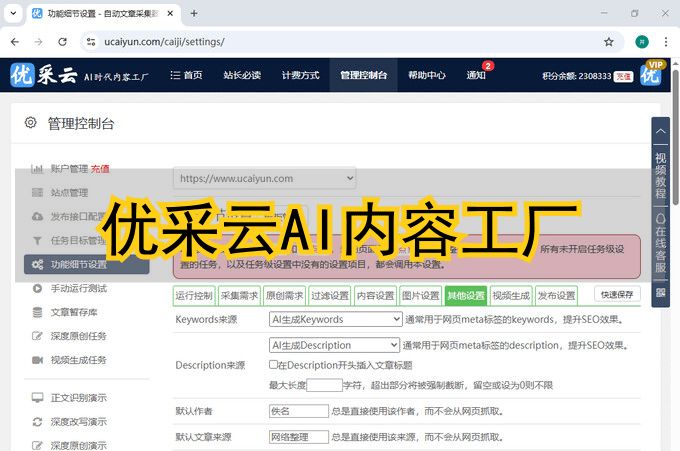Click the 最大长度 character limit field

[x=324, y=385]
